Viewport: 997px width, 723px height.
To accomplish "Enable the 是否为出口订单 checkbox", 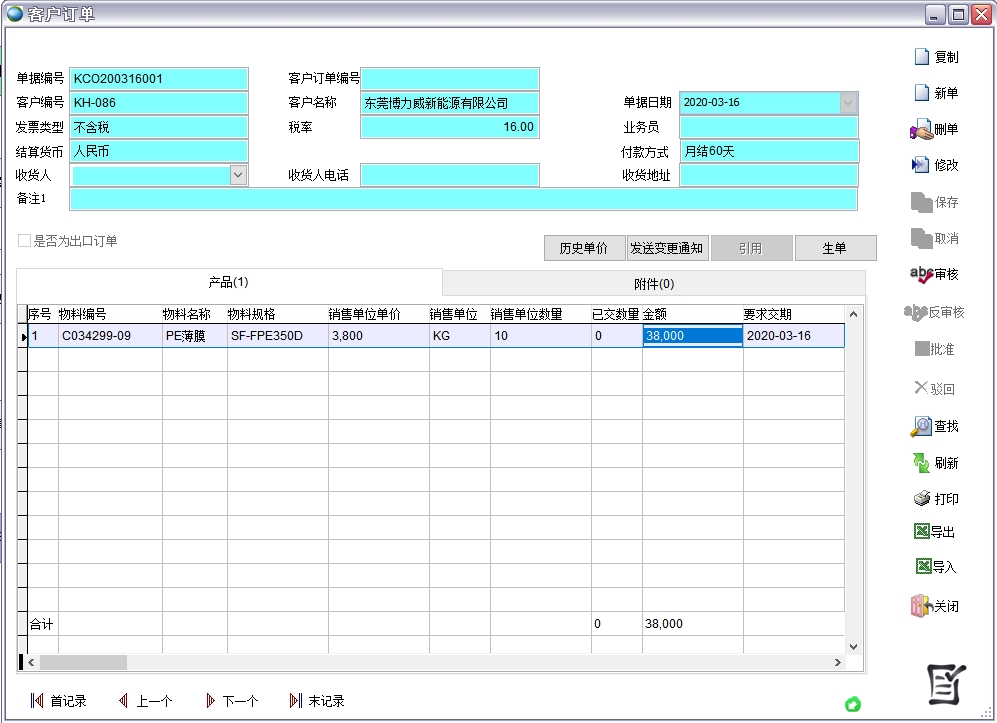I will [21, 239].
